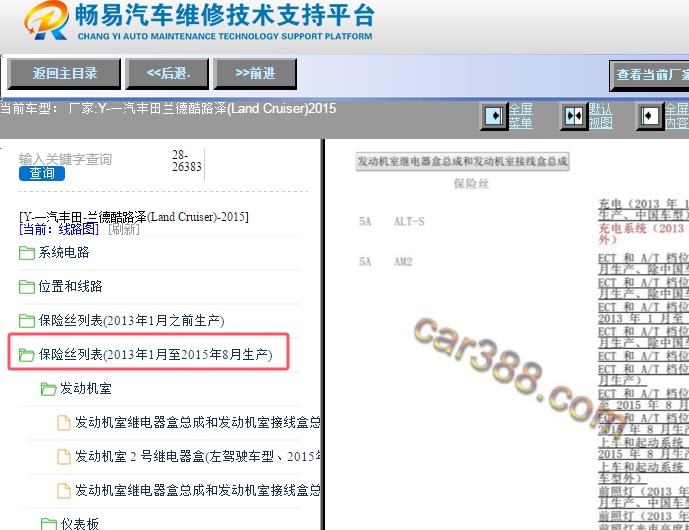The height and width of the screenshot is (530, 689).
Task: Collapse 保险丝列表(2013年1月至2015年8月生产) folder
Action: click(x=156, y=355)
